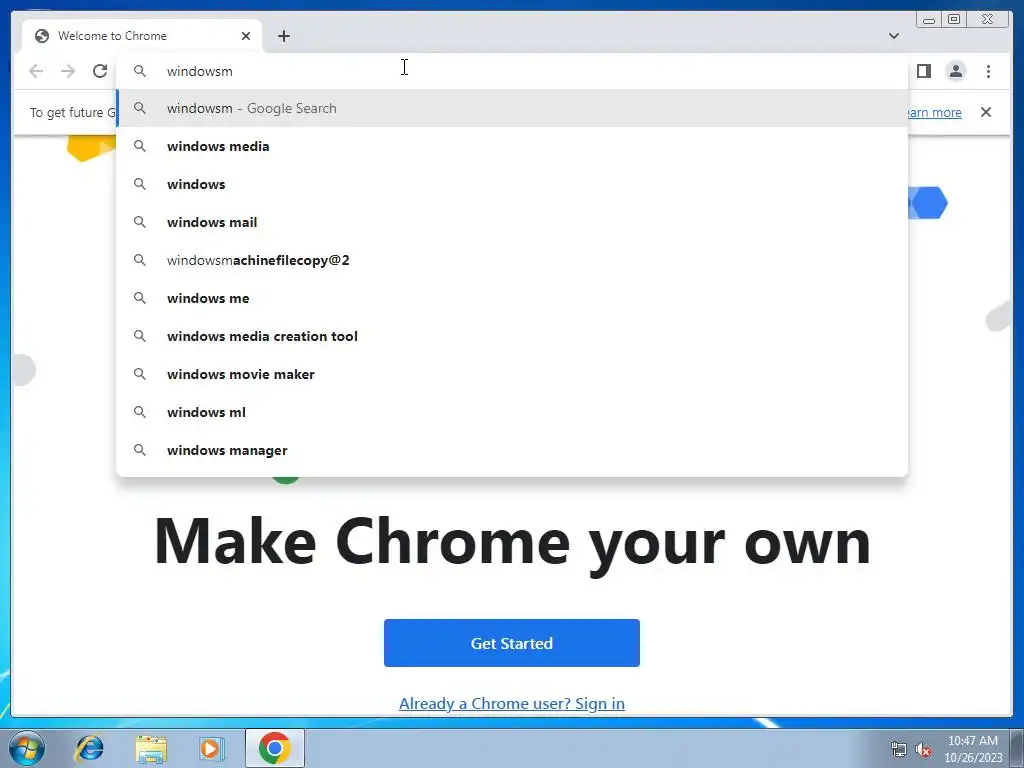Restore down the Chrome window

pos(954,20)
